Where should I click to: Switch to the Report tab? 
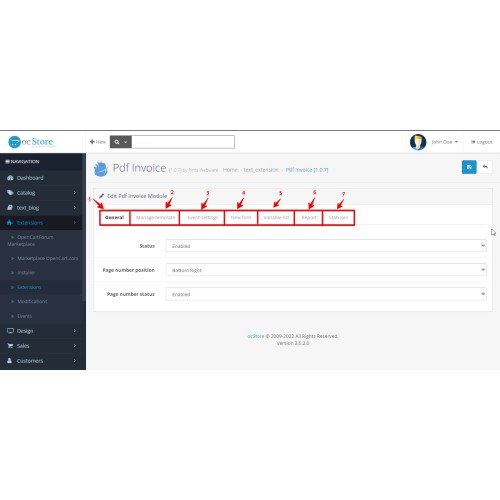click(309, 218)
